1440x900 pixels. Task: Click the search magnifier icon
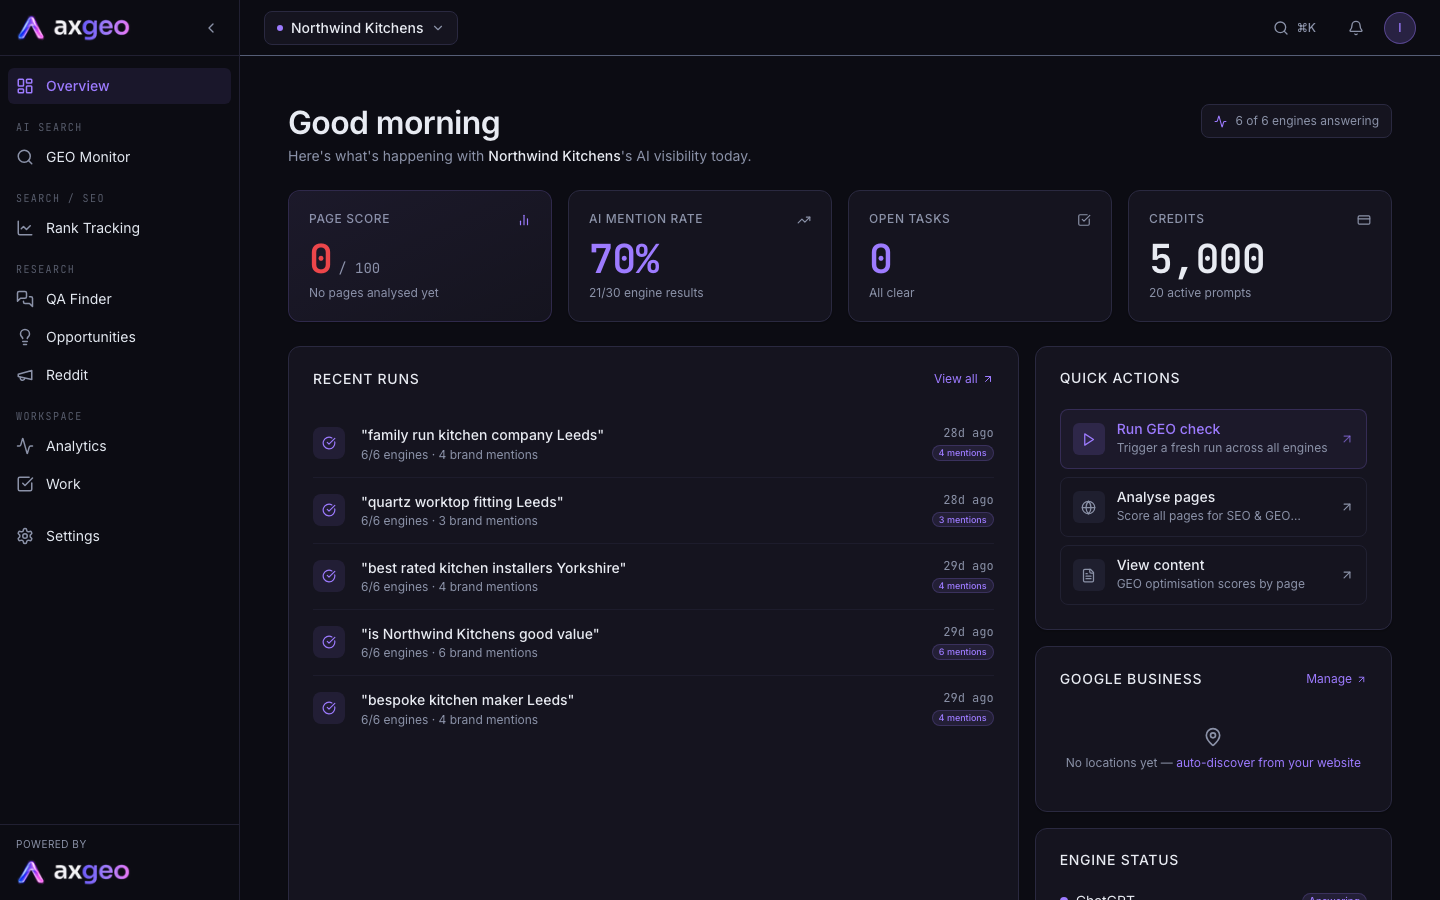[1281, 28]
